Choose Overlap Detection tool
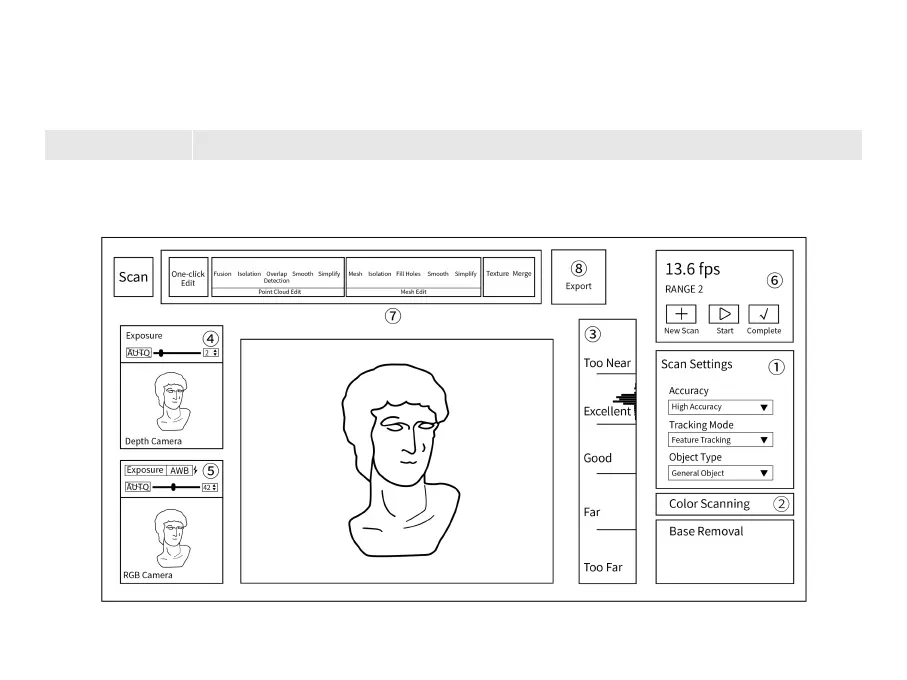Viewport: 907px width, 680px height. pyautogui.click(x=276, y=277)
